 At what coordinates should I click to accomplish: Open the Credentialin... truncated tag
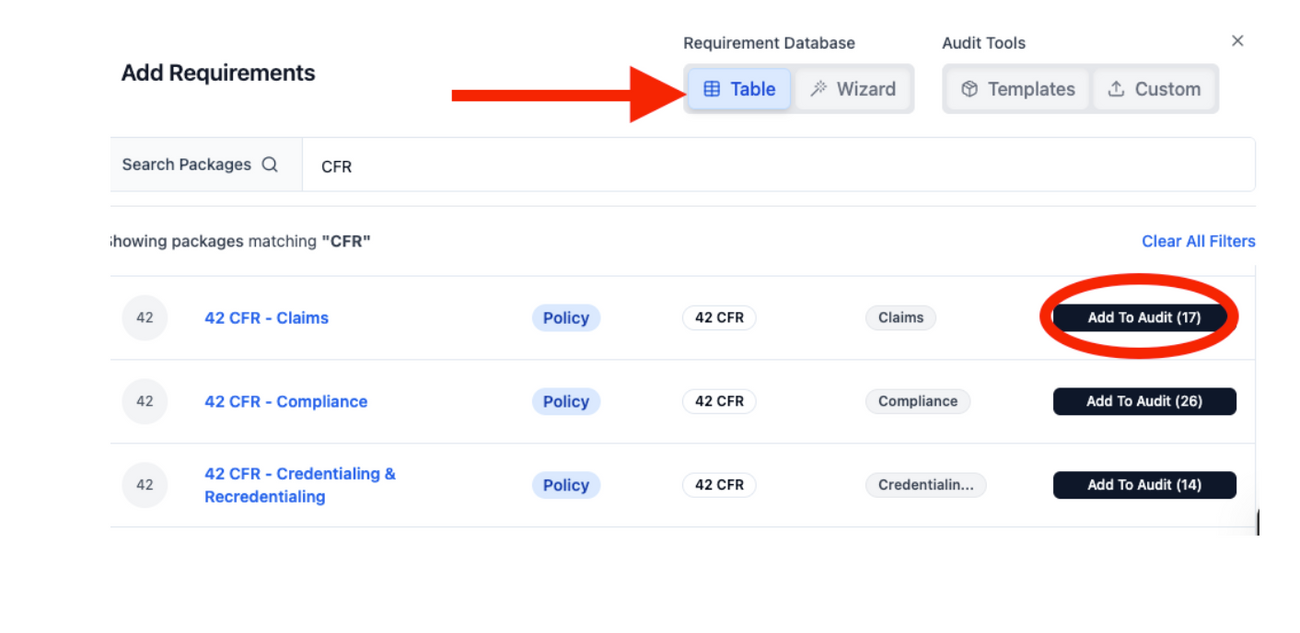(x=926, y=485)
